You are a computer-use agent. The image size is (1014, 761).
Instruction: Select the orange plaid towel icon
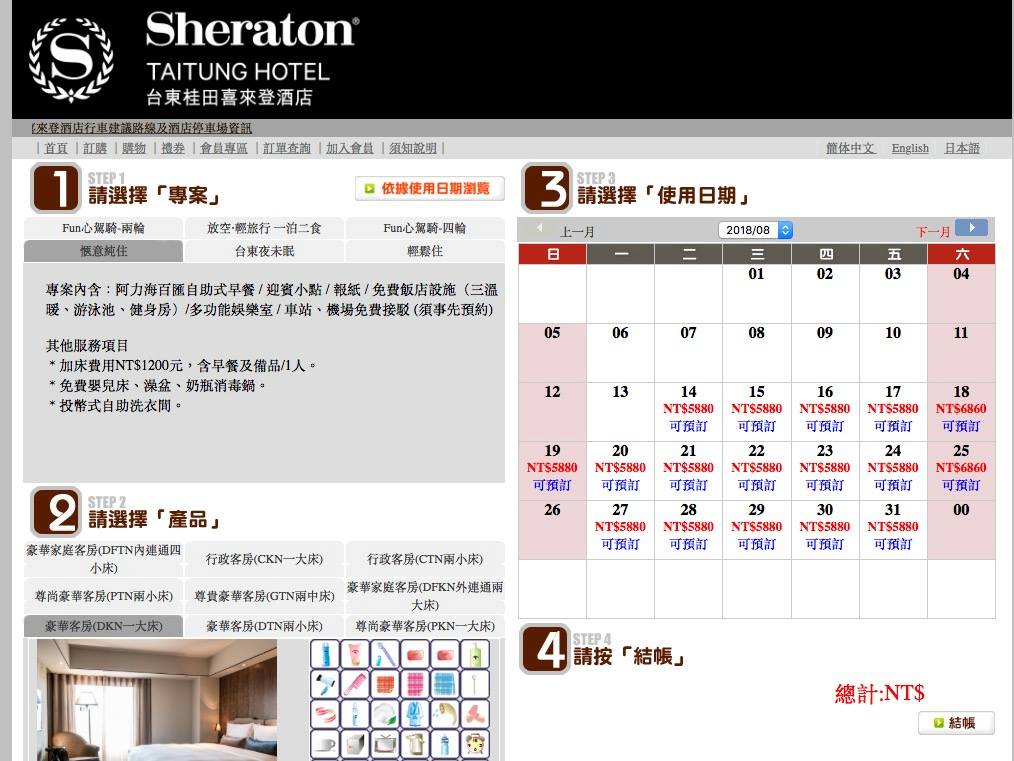[385, 684]
